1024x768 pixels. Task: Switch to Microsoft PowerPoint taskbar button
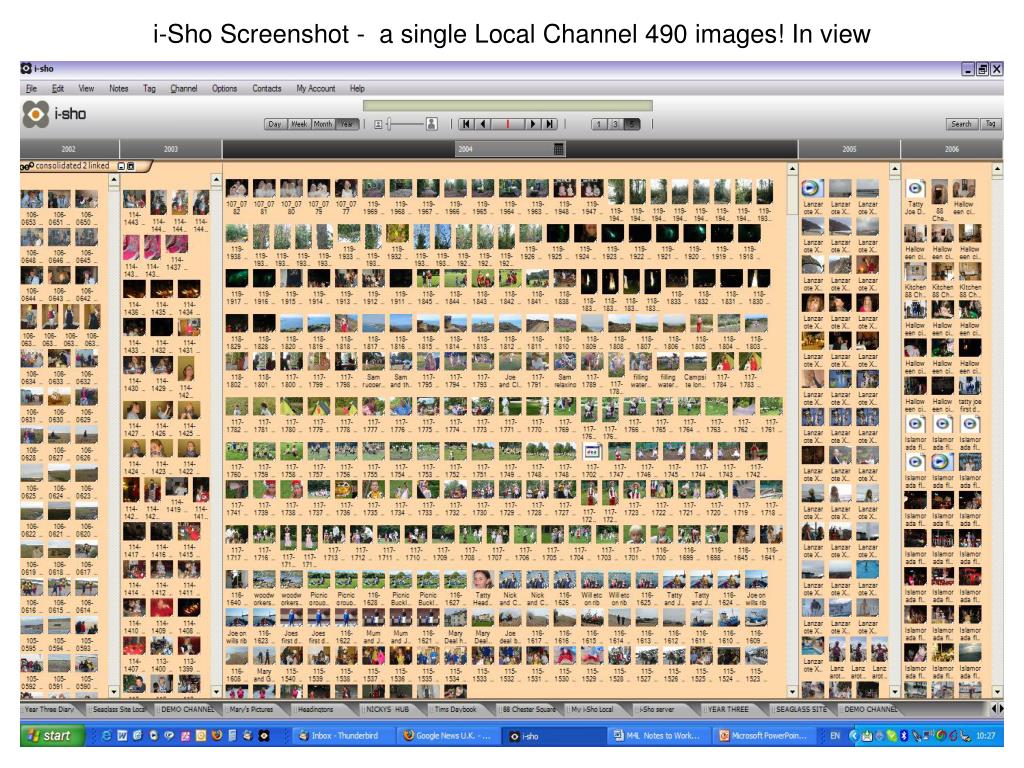click(765, 736)
